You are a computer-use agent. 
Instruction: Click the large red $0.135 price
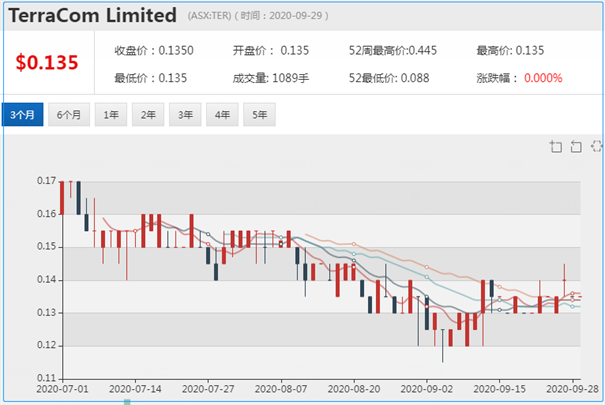47,62
